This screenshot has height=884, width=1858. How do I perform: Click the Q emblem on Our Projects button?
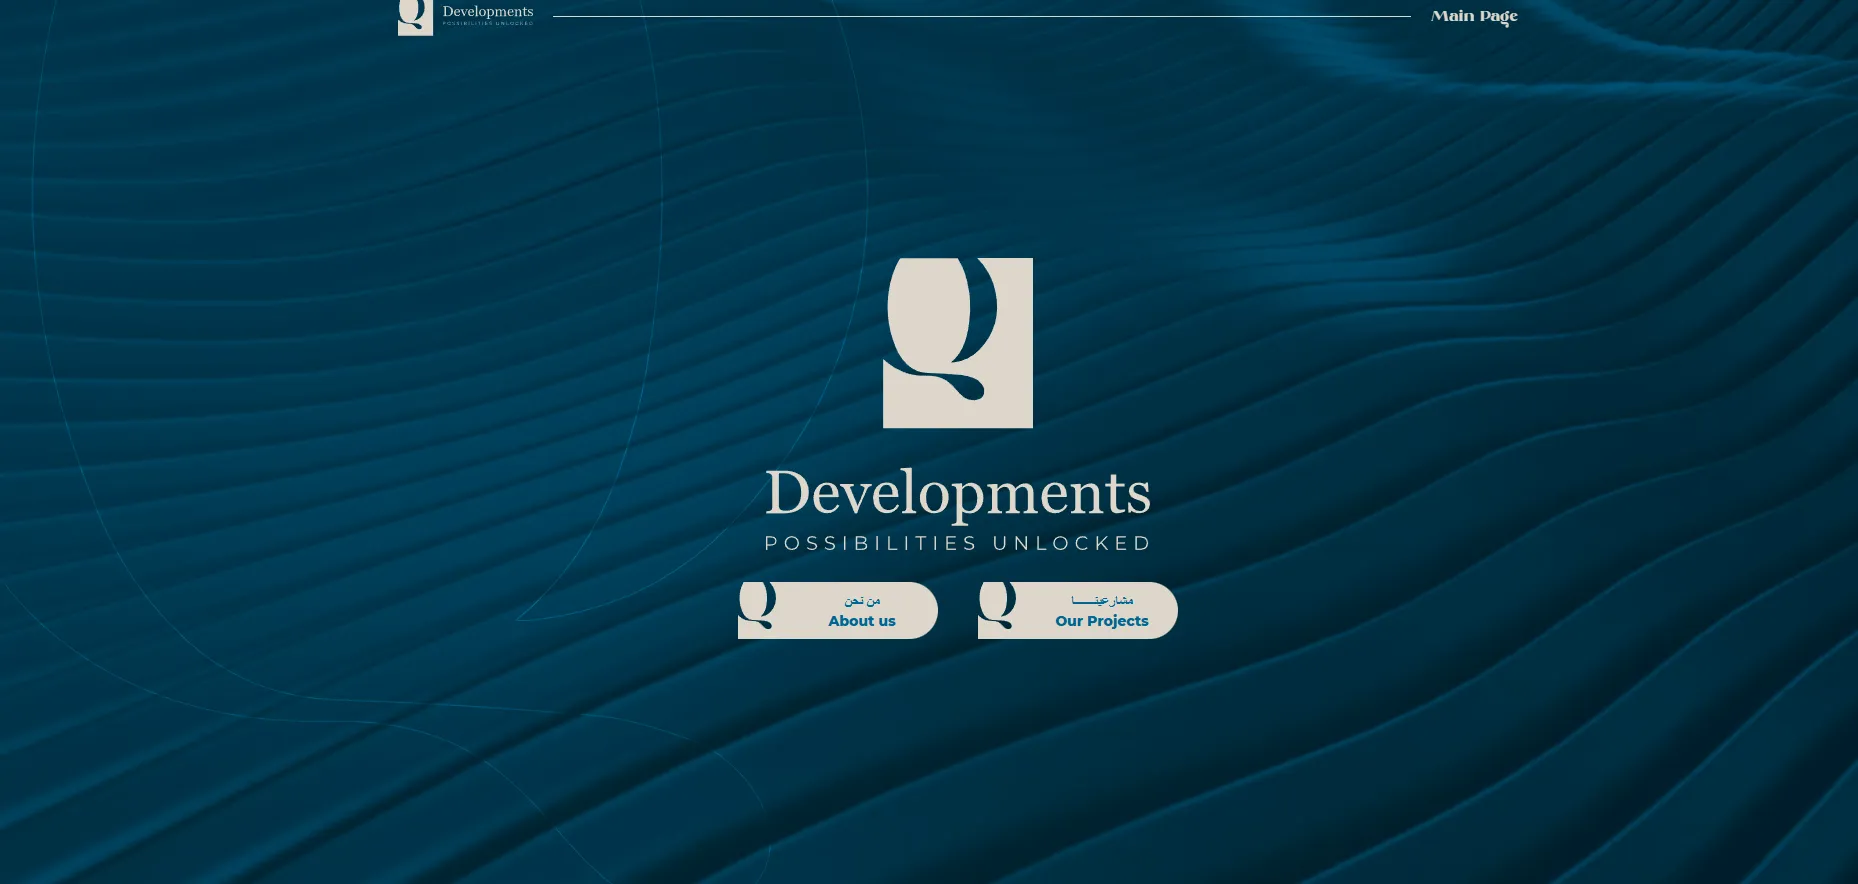pyautogui.click(x=997, y=606)
